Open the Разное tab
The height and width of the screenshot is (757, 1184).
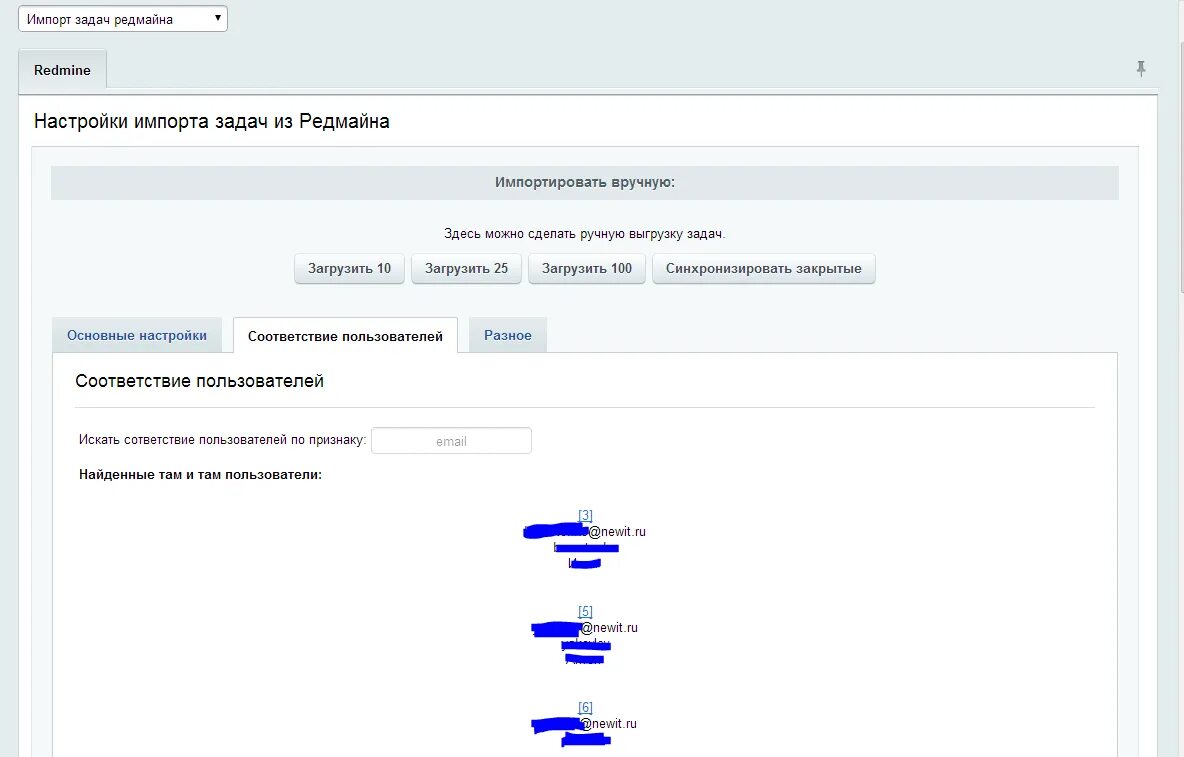click(x=507, y=336)
